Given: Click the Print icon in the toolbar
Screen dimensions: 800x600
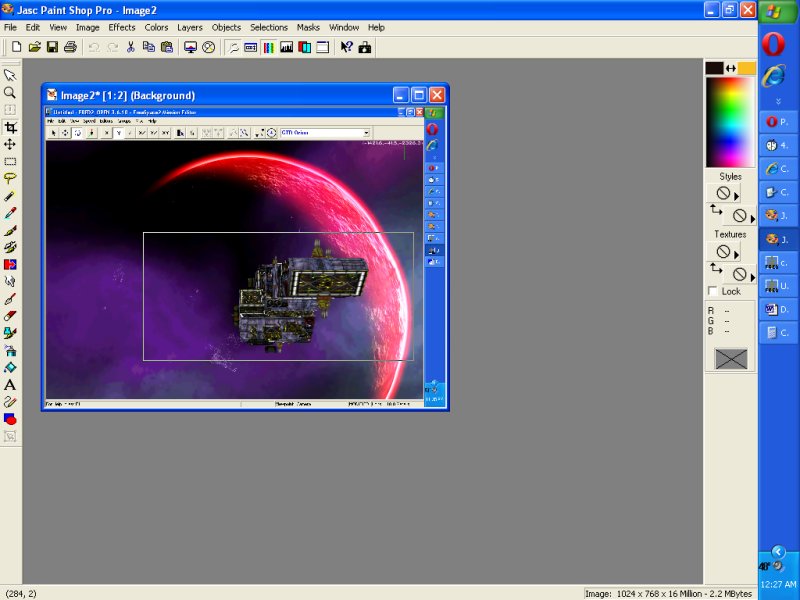Looking at the screenshot, I should (70, 47).
